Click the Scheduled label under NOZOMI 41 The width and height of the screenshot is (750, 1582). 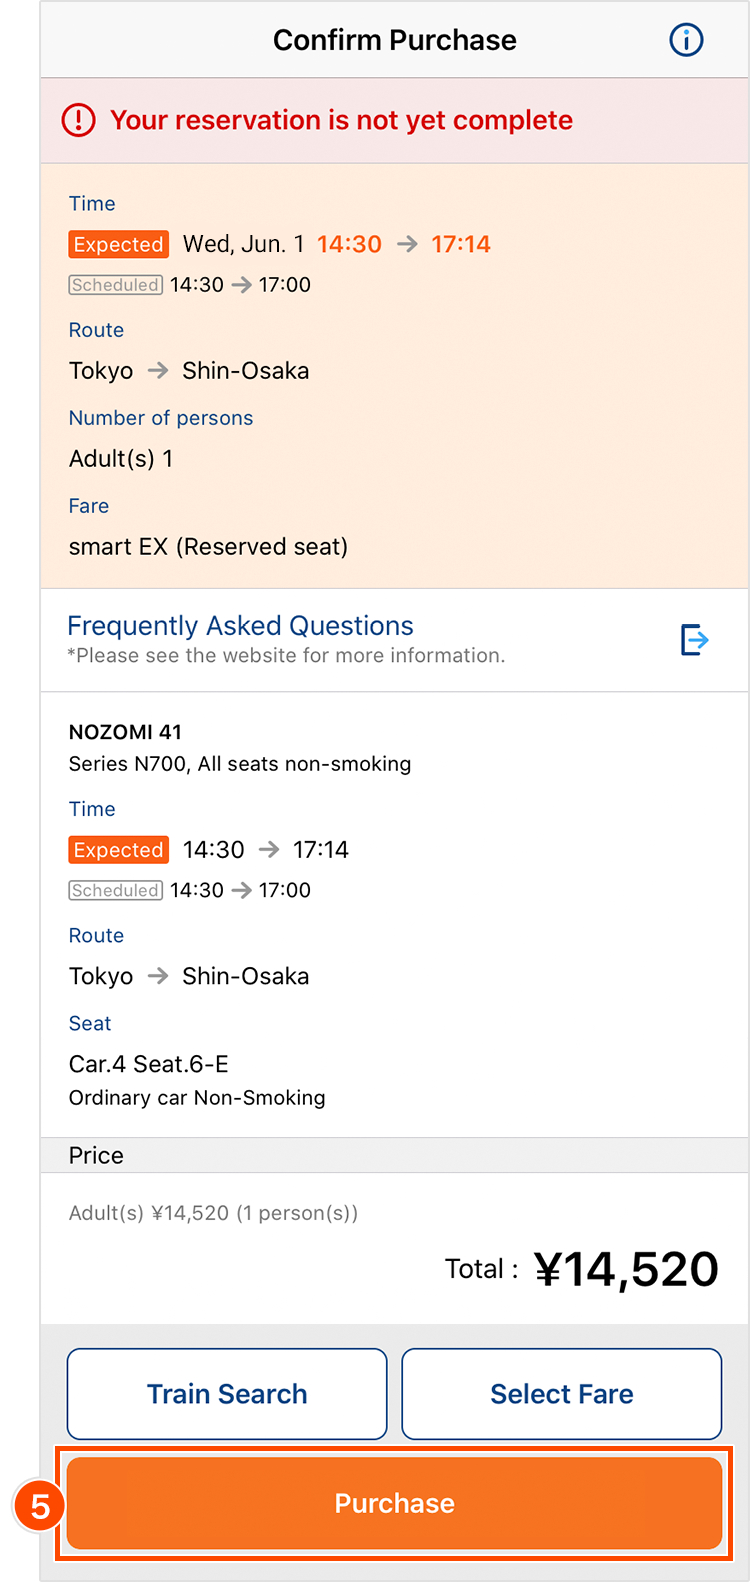tap(115, 890)
